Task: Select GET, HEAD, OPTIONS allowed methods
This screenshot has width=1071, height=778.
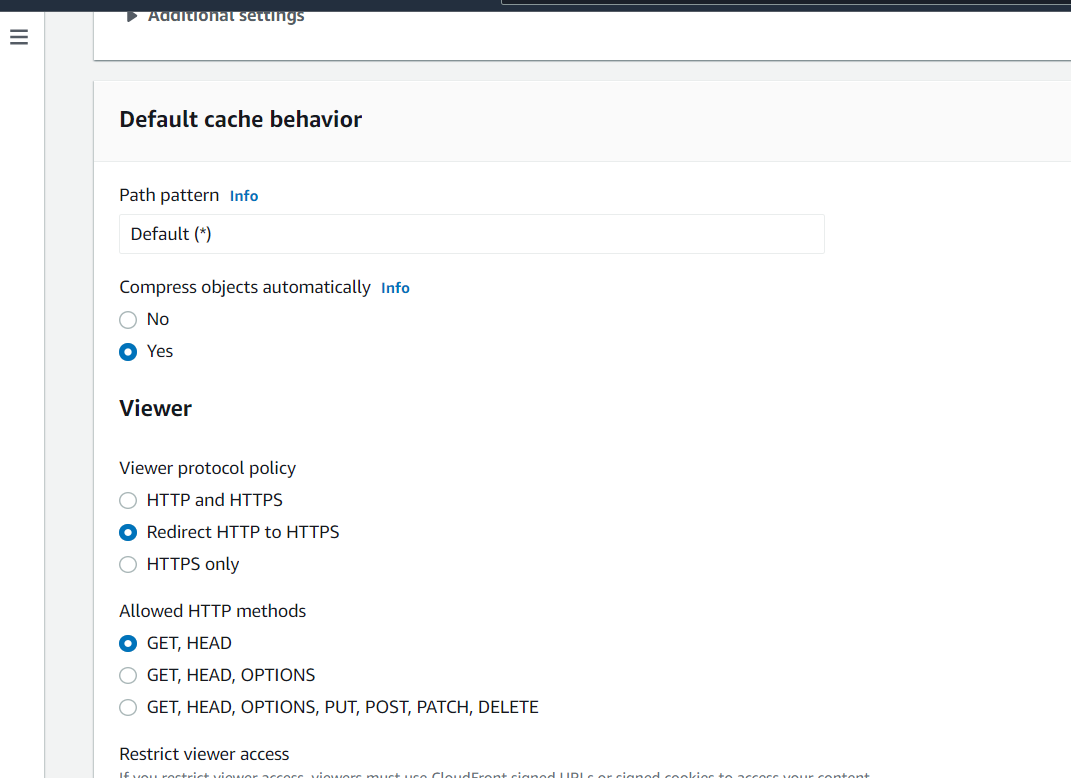Action: (x=128, y=675)
